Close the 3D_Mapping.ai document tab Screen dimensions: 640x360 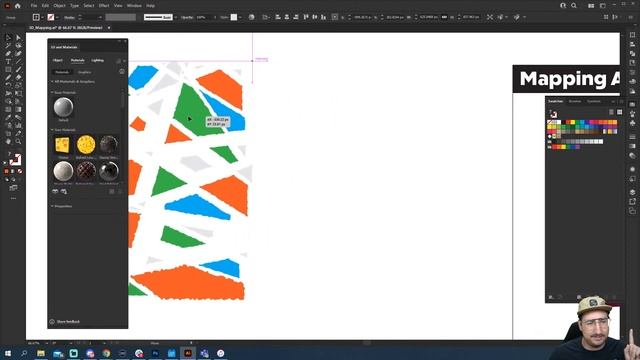(109, 28)
